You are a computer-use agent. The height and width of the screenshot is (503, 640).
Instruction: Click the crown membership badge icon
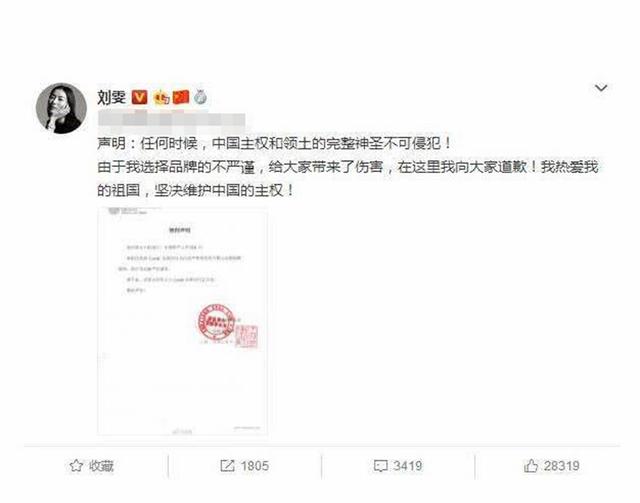point(161,98)
